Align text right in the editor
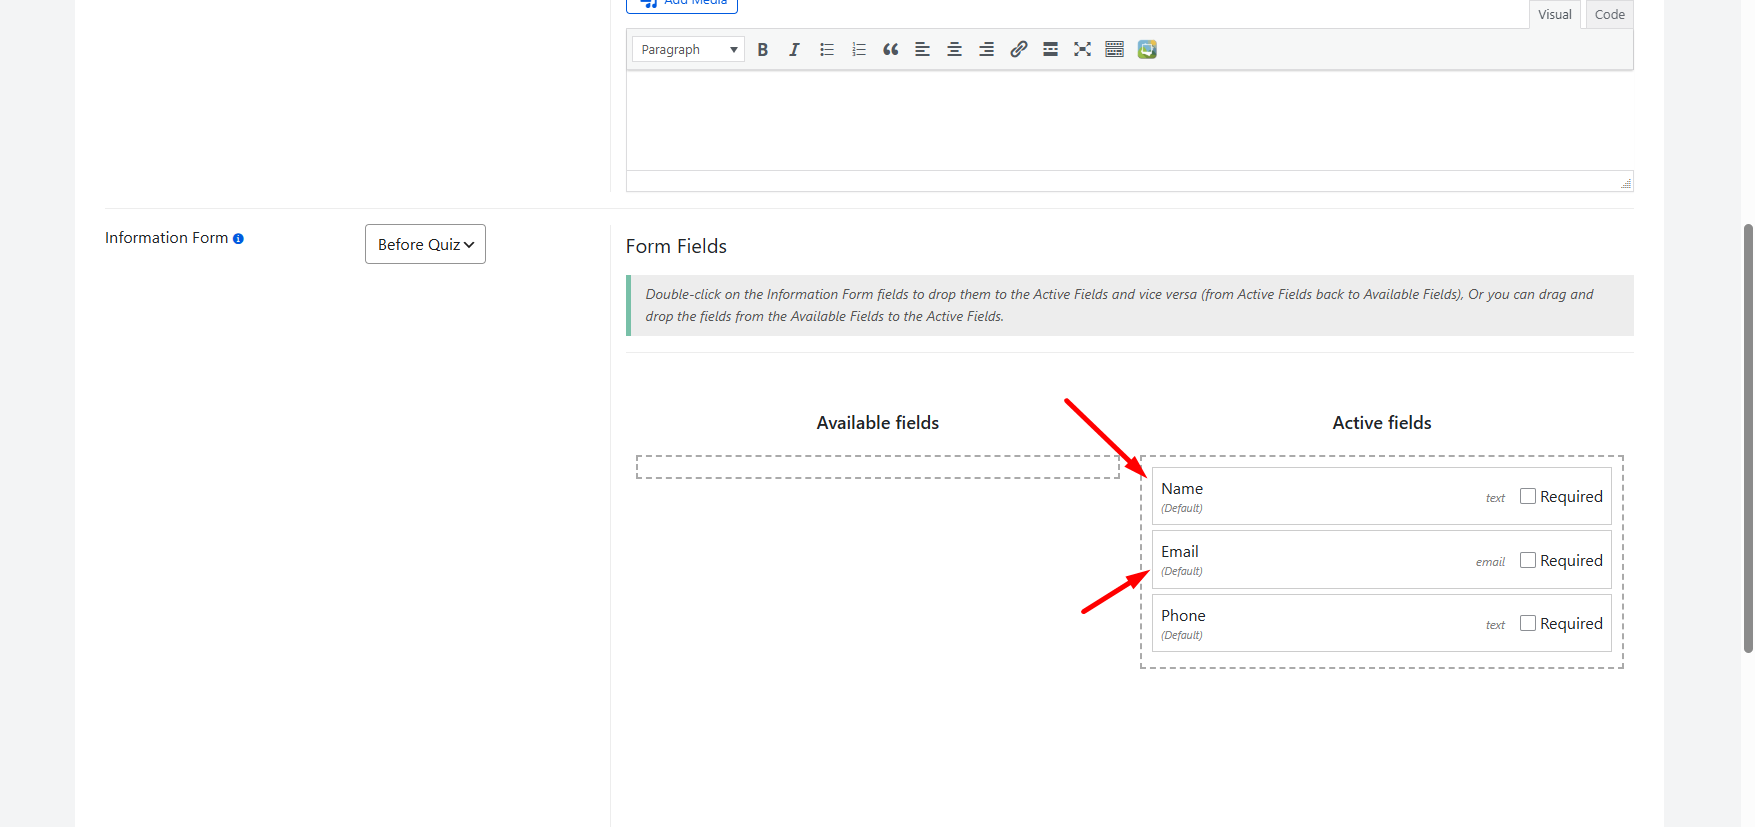This screenshot has height=827, width=1755. coord(987,50)
